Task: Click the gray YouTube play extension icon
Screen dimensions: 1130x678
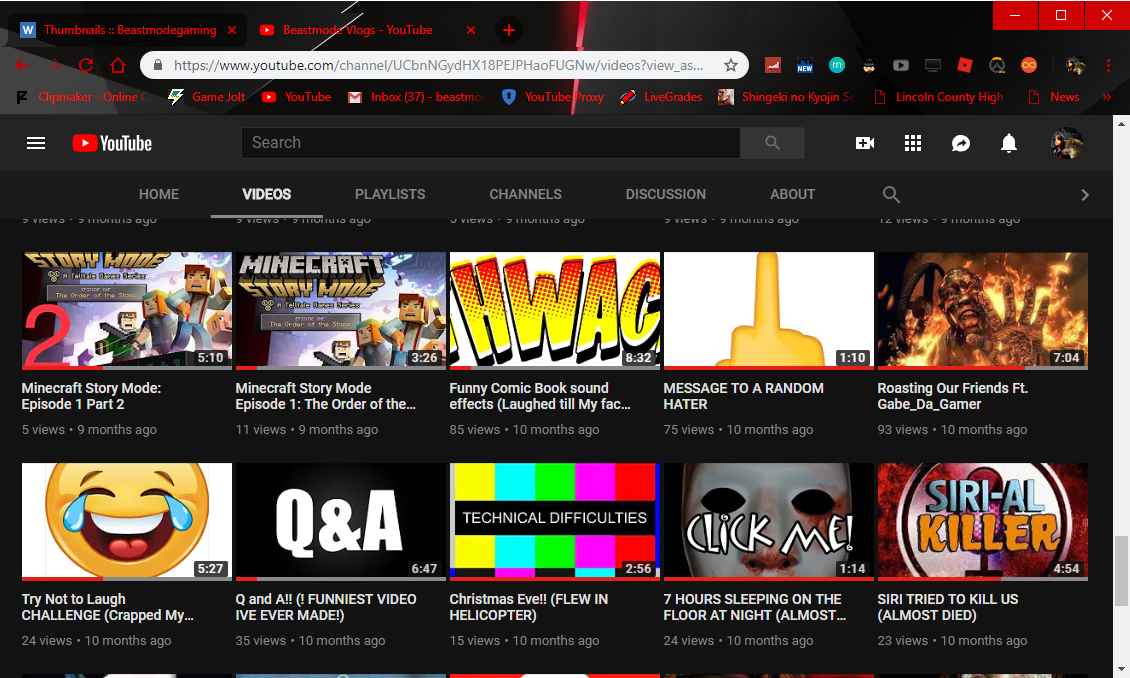Action: click(x=901, y=66)
